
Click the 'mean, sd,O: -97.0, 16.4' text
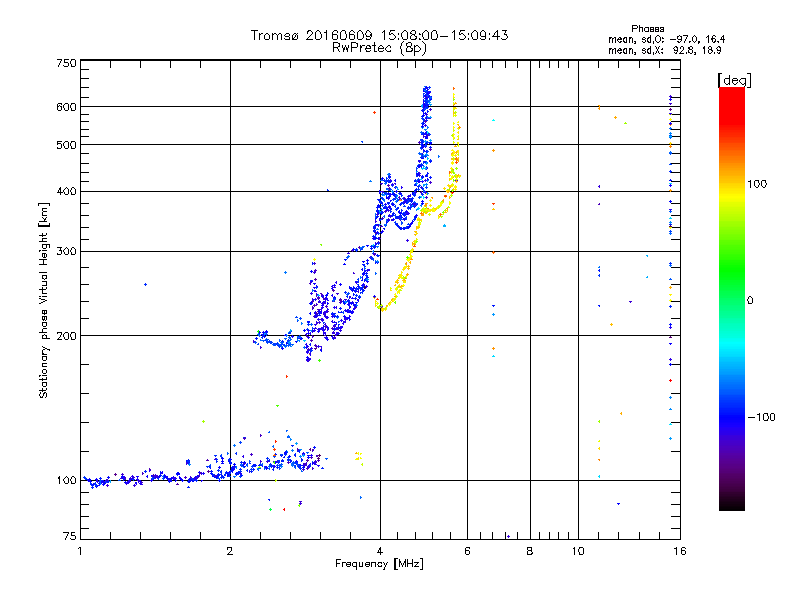(666, 39)
